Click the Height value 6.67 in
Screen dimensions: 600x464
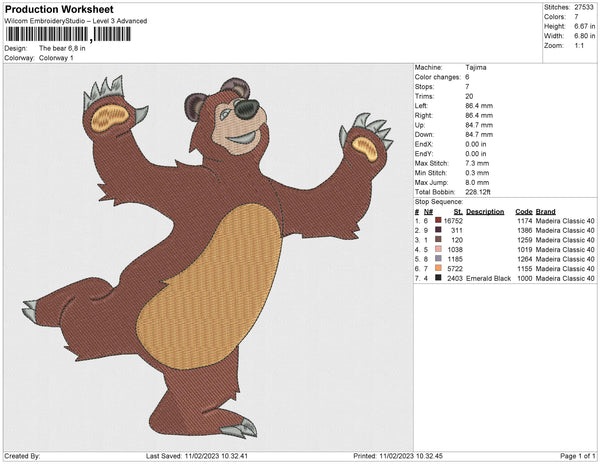584,26
